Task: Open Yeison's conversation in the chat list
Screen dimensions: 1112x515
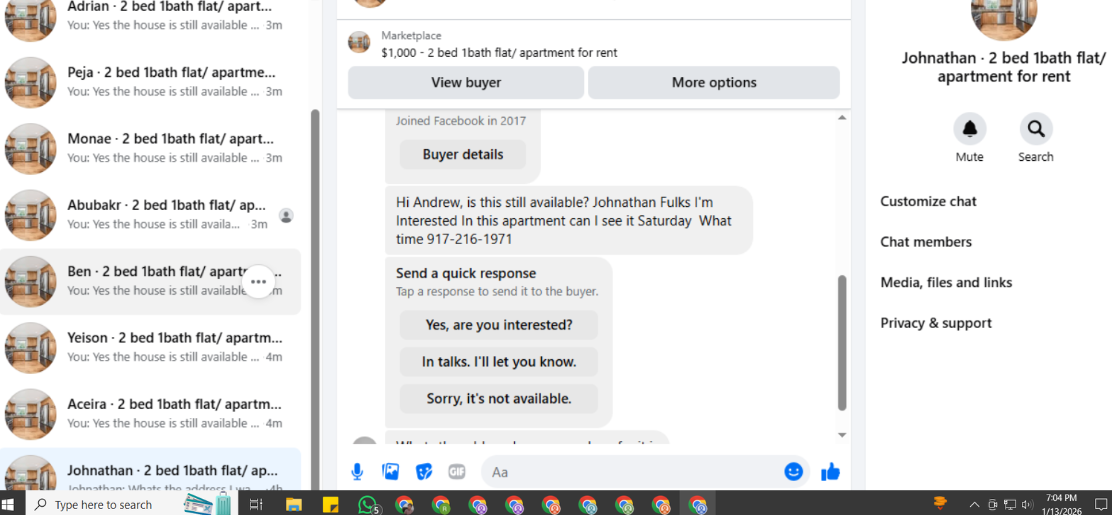Action: point(150,348)
